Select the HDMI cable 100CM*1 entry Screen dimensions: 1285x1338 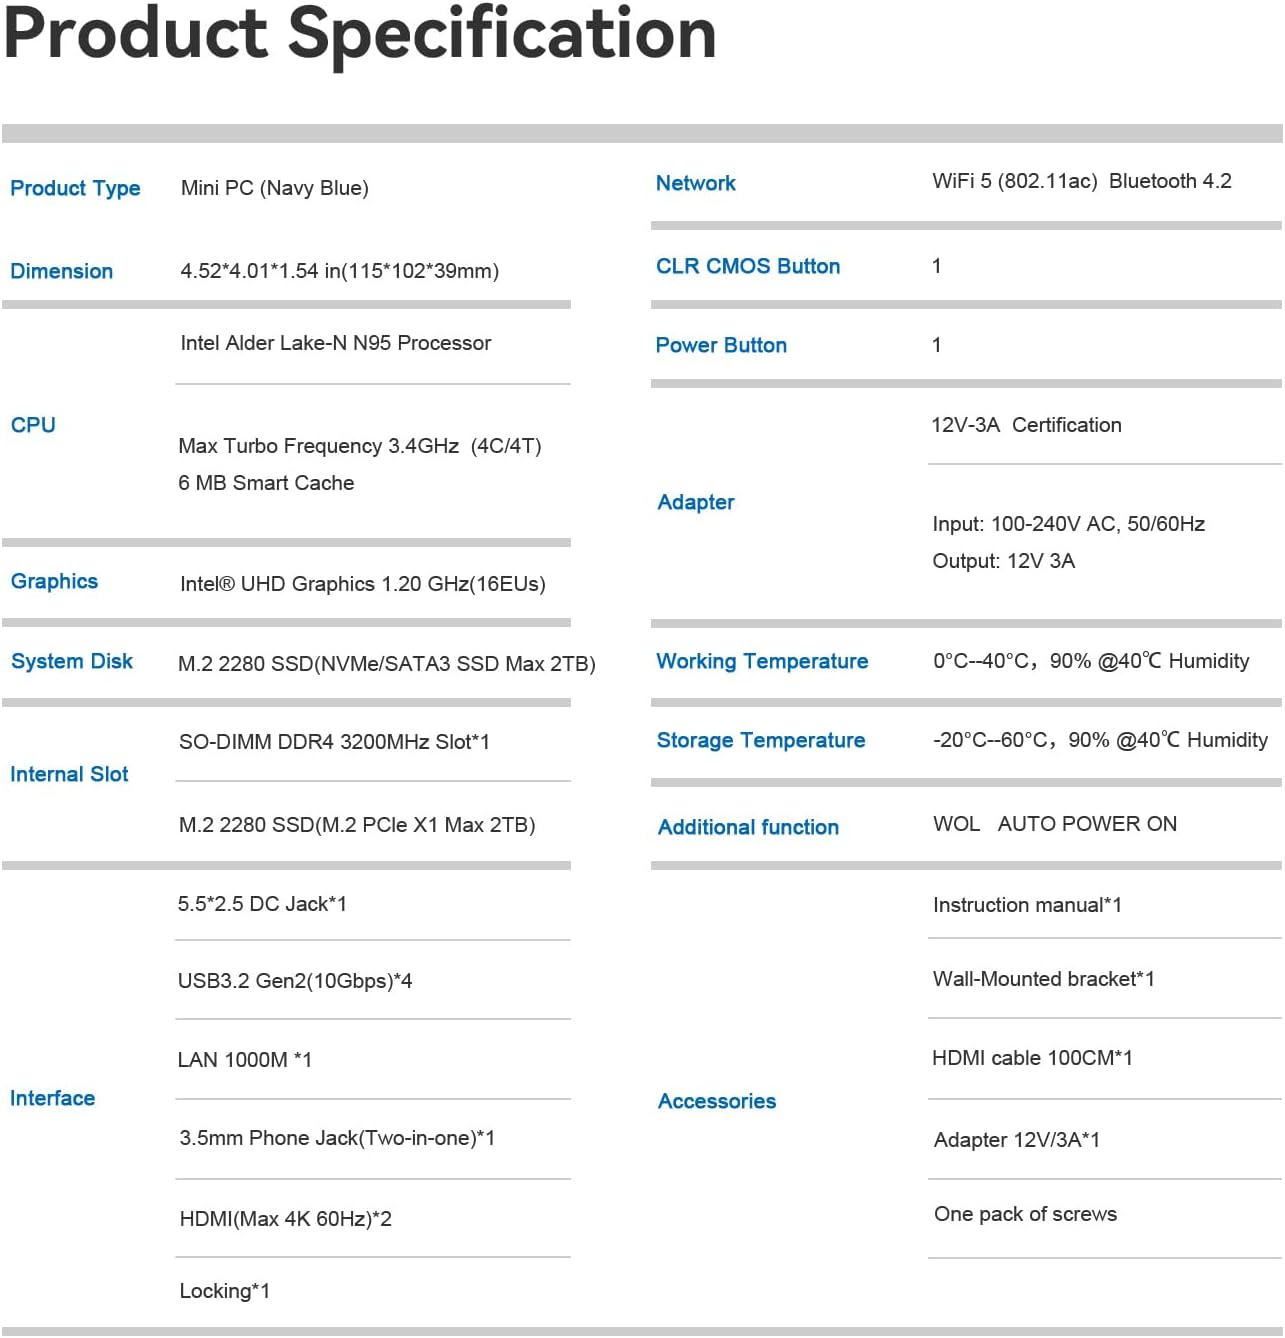1032,1058
